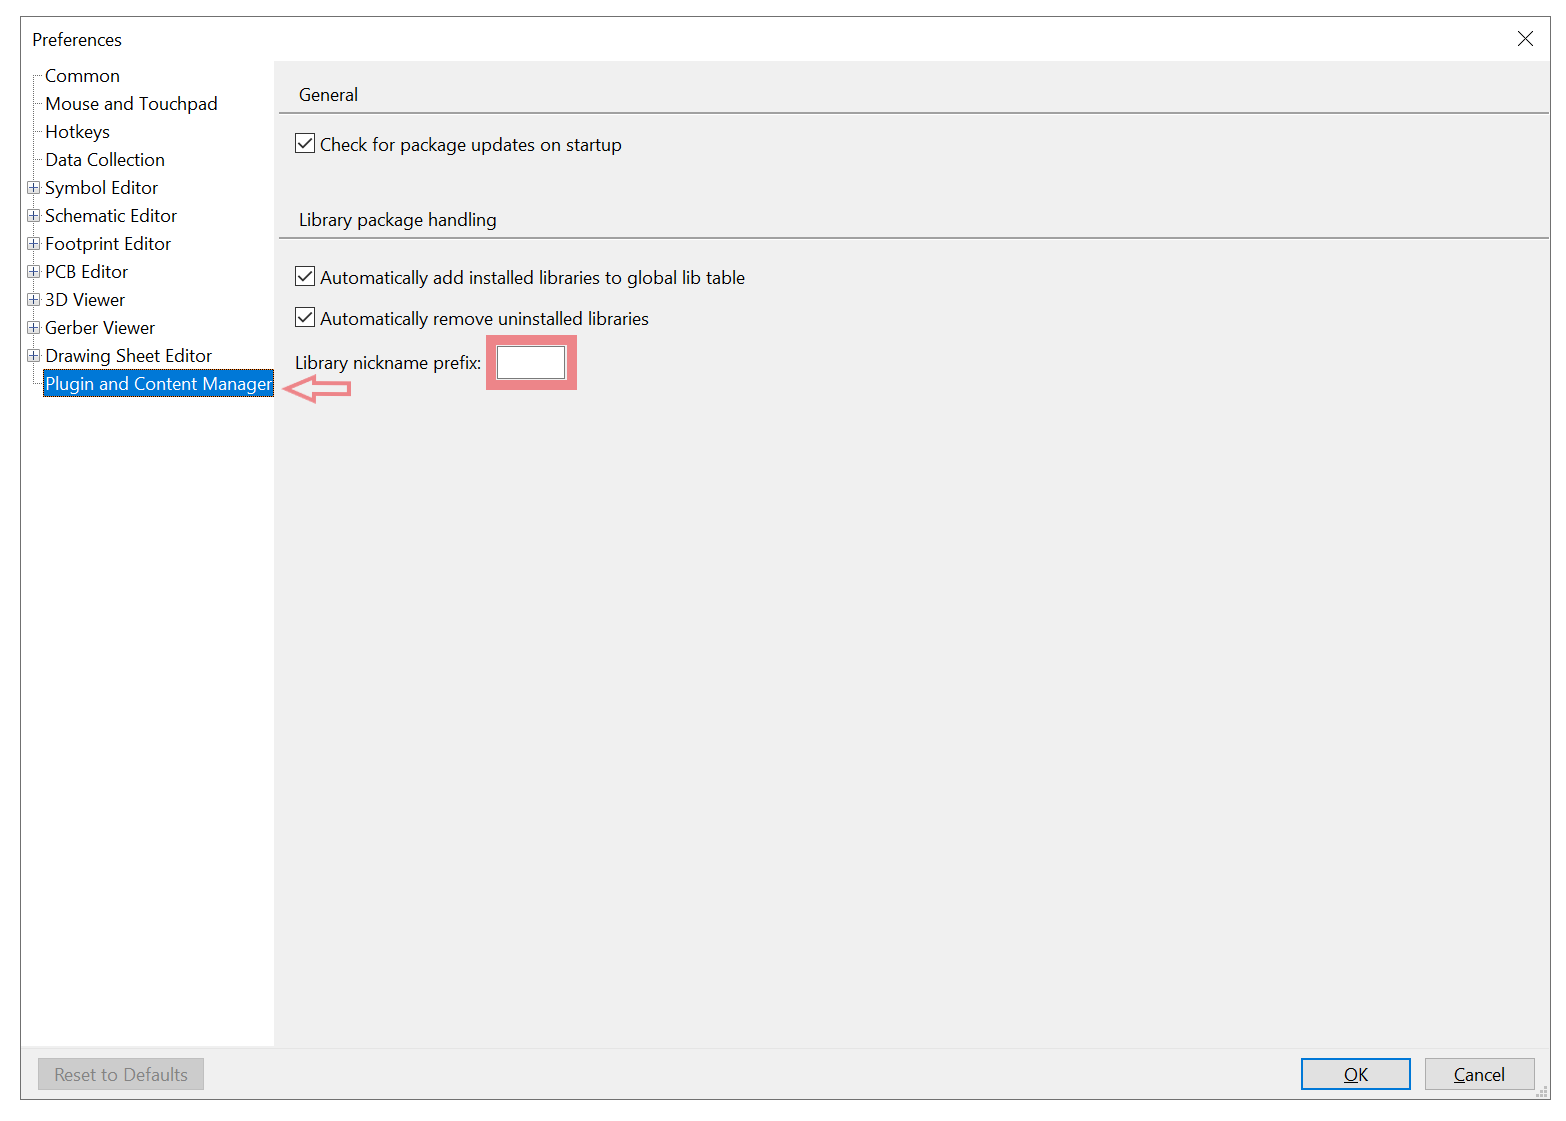Expand the Symbol Editor tree node
This screenshot has height=1121, width=1566.
tap(34, 188)
